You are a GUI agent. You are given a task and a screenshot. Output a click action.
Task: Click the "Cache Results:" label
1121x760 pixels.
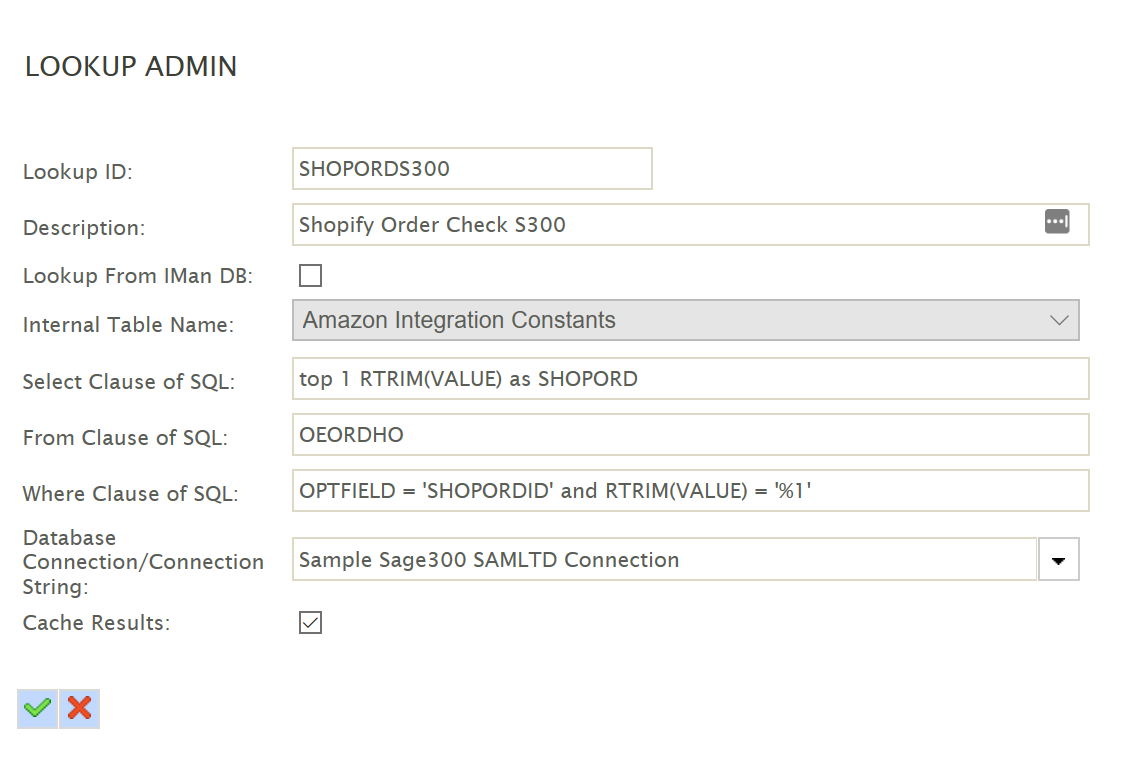pos(96,623)
